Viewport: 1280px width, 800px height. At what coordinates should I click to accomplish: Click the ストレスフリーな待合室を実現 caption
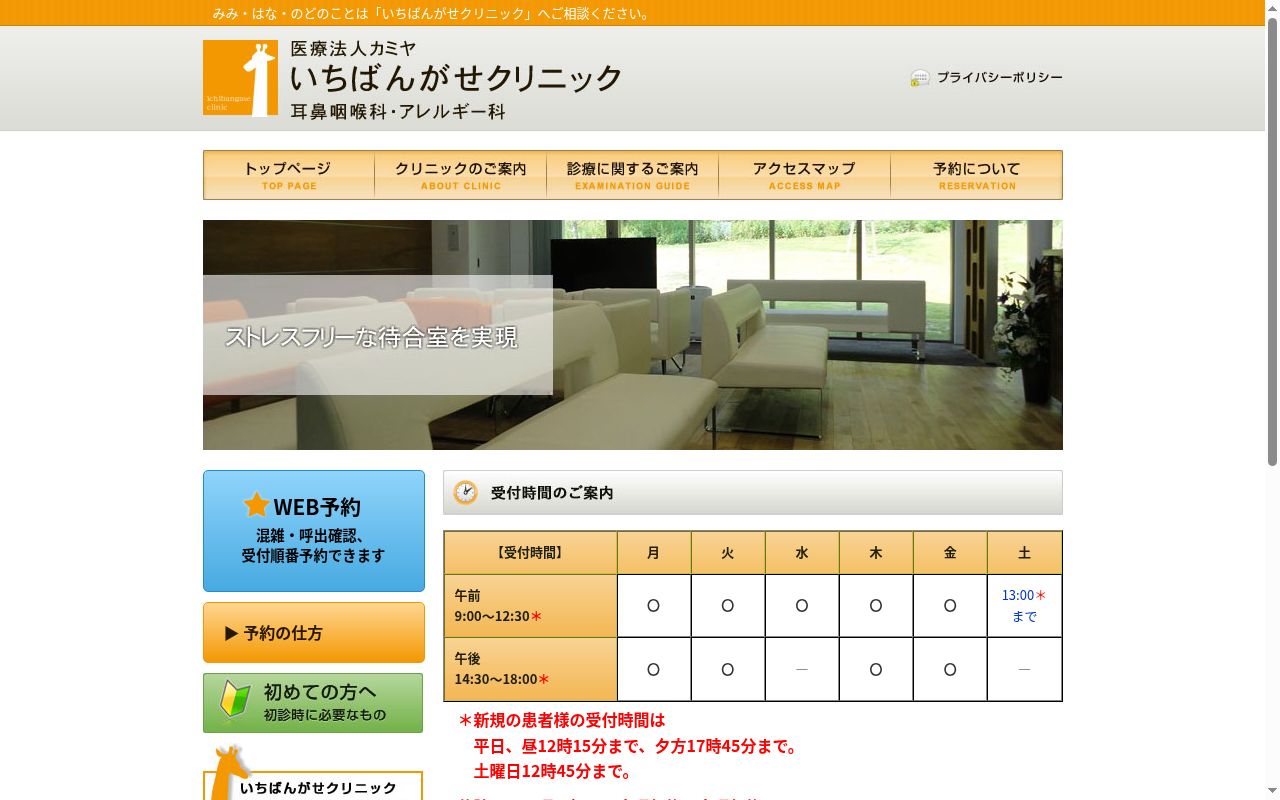click(371, 337)
